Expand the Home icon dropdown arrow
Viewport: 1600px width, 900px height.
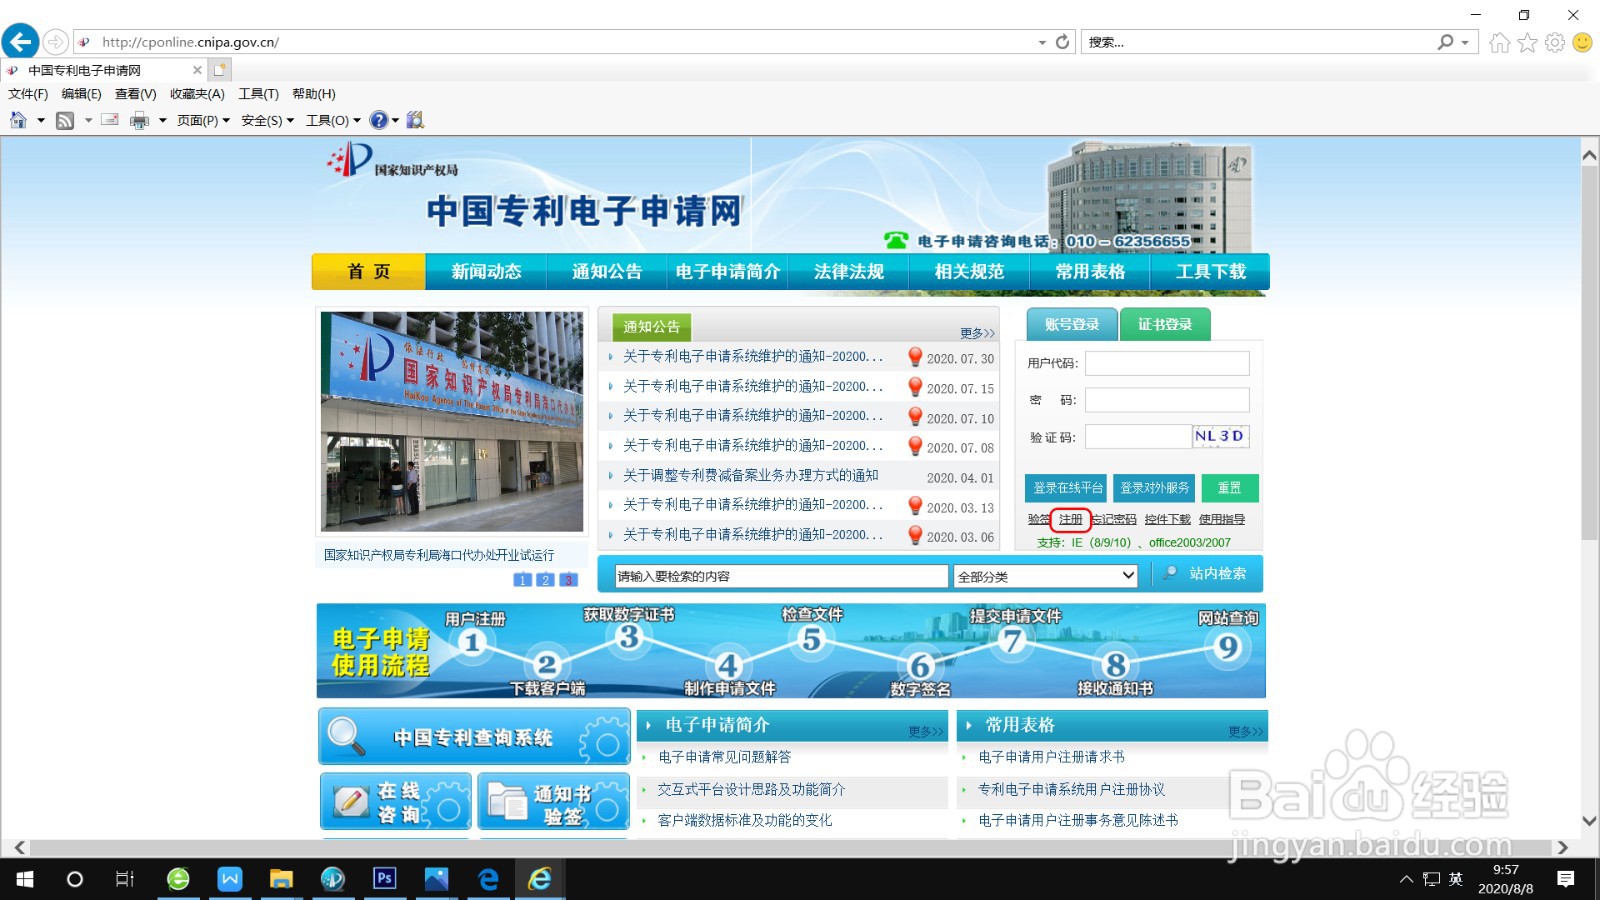click(41, 120)
